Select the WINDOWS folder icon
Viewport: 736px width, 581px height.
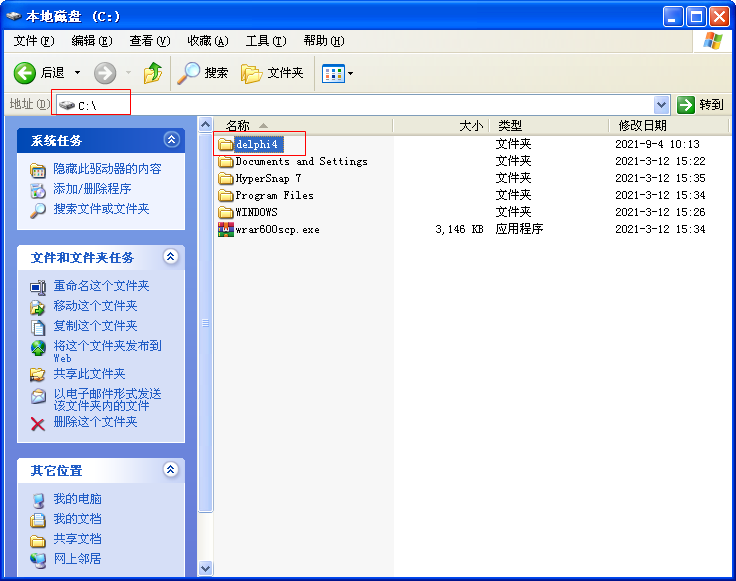point(226,213)
